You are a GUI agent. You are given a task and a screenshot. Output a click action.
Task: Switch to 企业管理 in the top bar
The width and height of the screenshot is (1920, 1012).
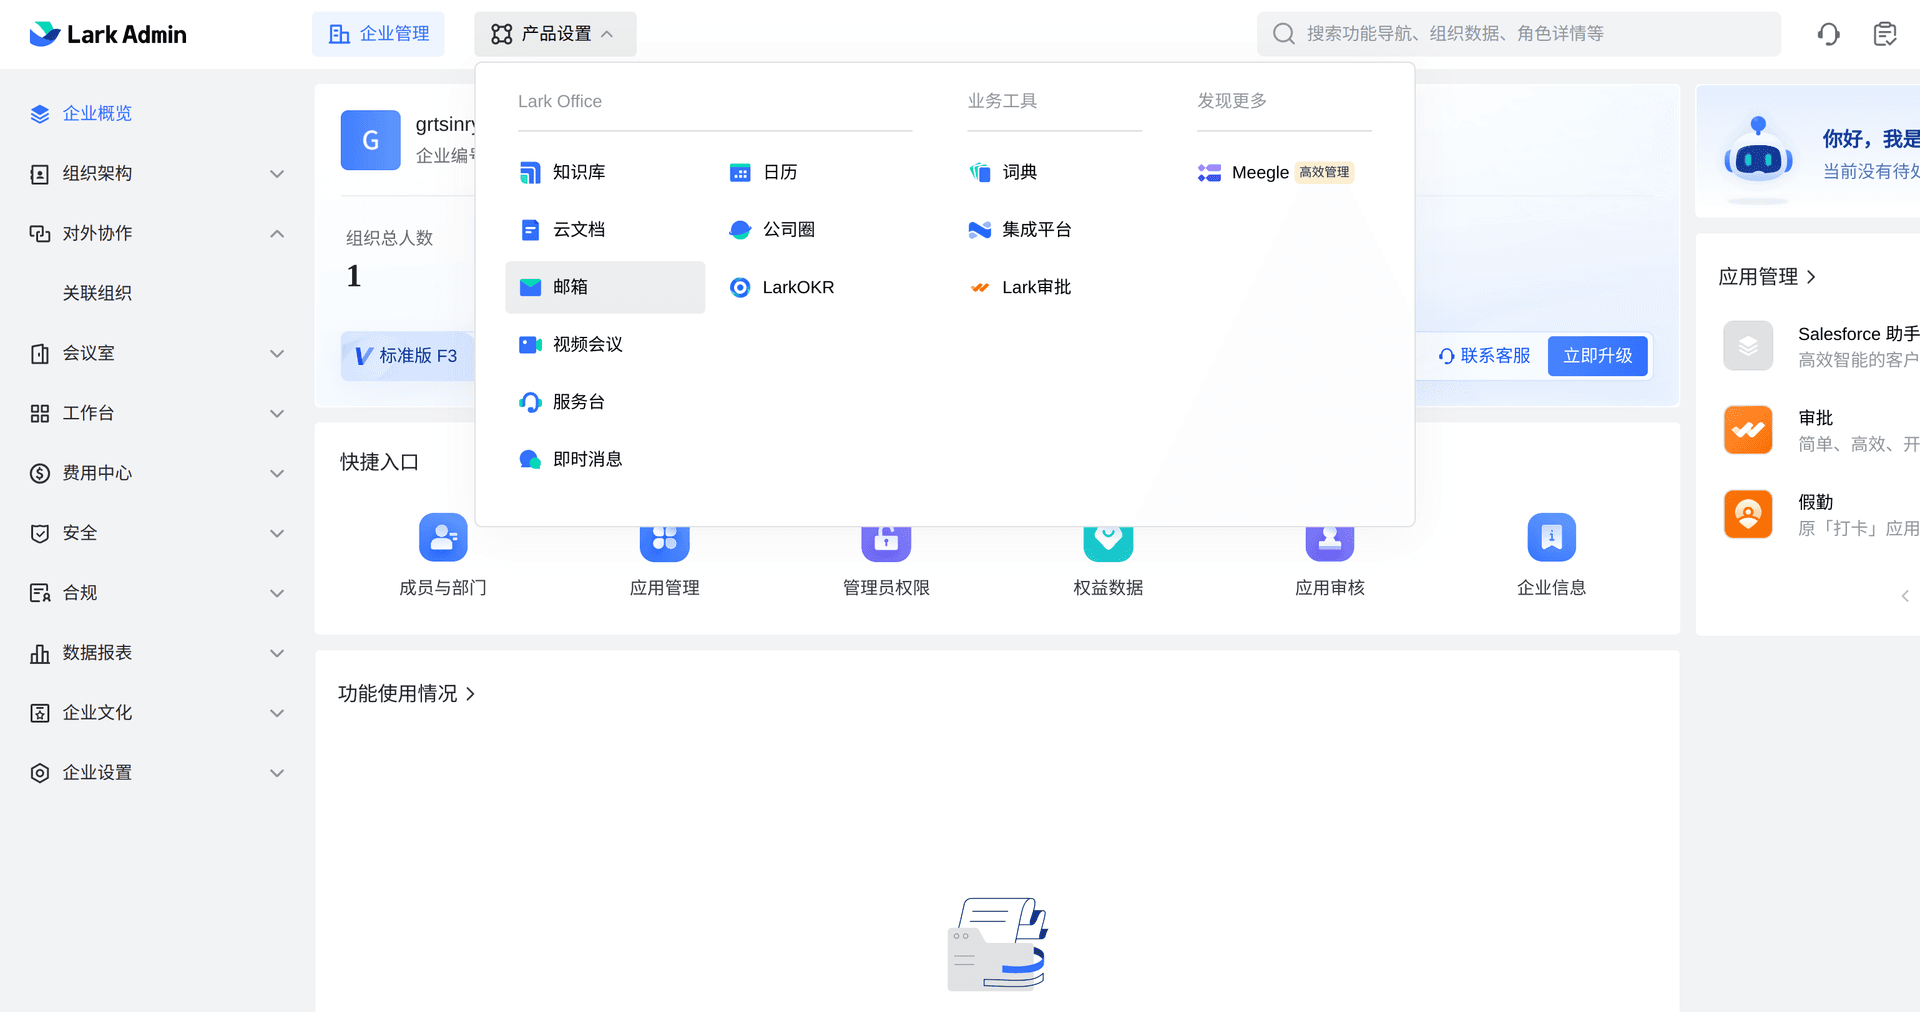pyautogui.click(x=378, y=33)
